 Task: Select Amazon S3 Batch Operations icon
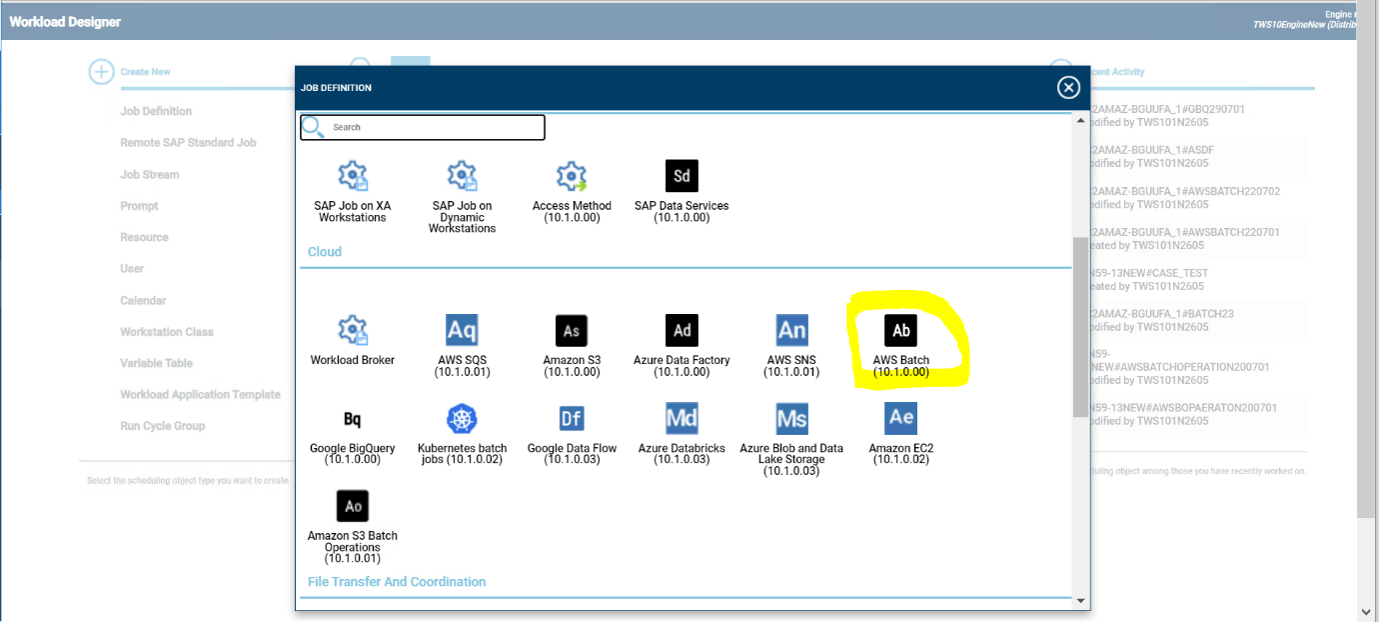point(352,506)
